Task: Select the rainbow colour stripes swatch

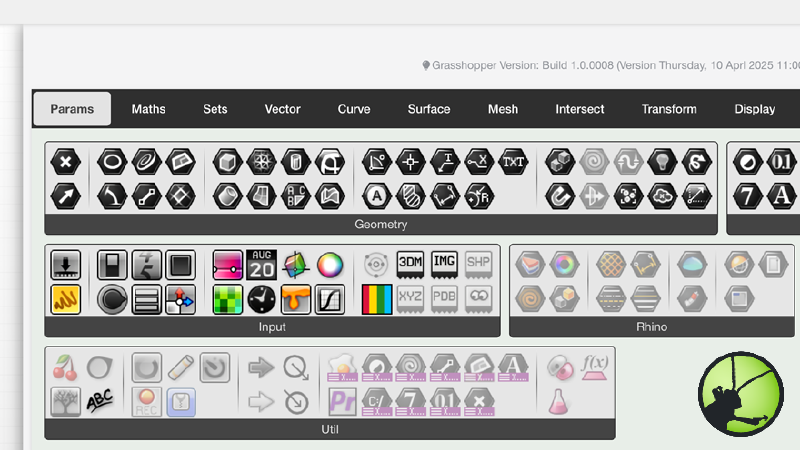Action: tap(377, 299)
